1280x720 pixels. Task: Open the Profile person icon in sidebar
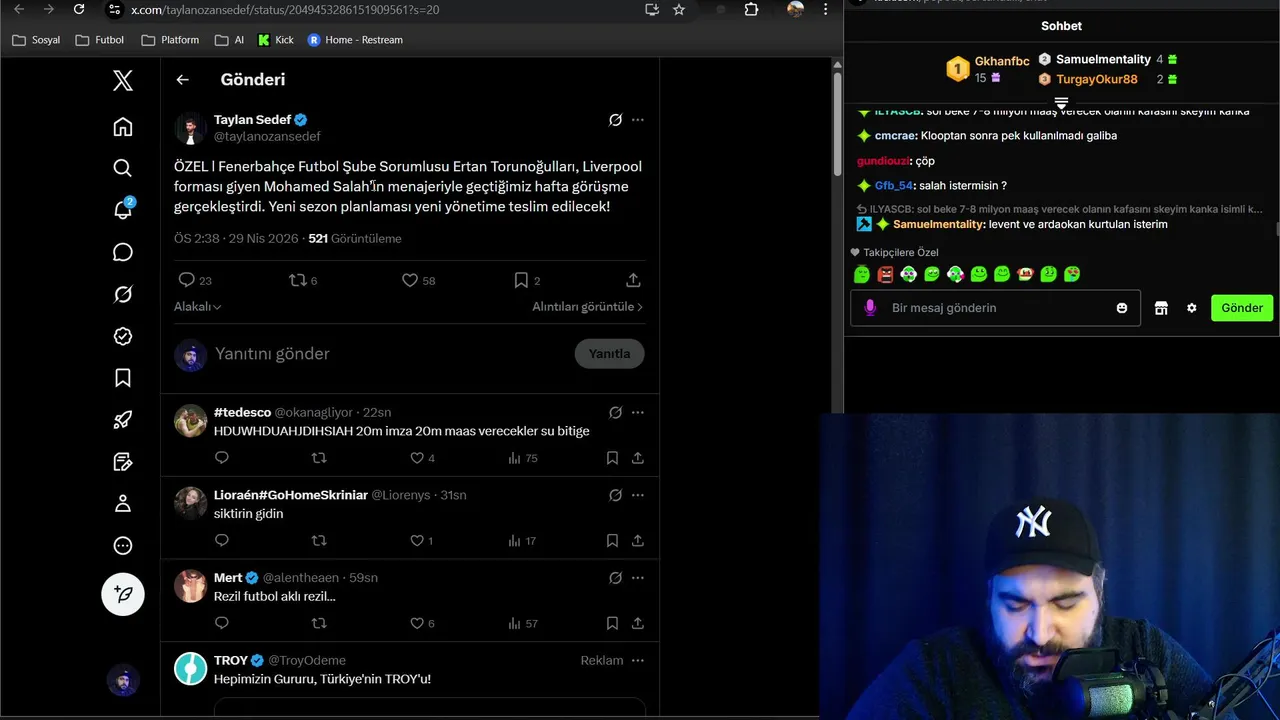coord(123,503)
